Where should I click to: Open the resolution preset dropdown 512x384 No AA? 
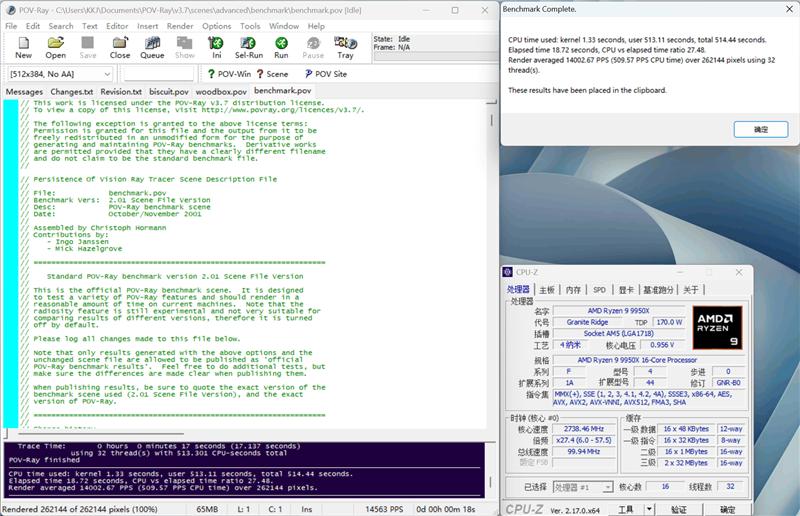[60, 74]
